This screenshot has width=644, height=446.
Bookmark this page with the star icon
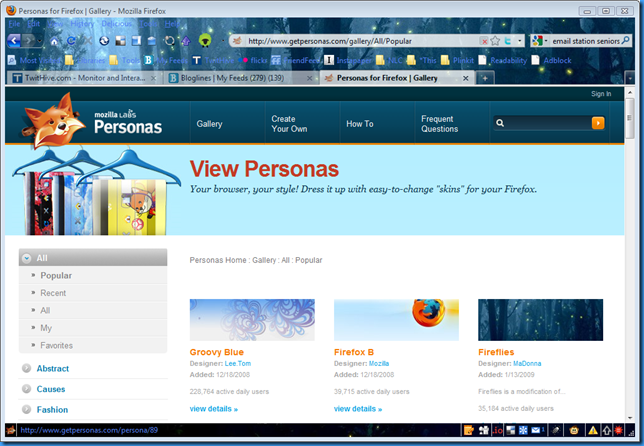495,41
